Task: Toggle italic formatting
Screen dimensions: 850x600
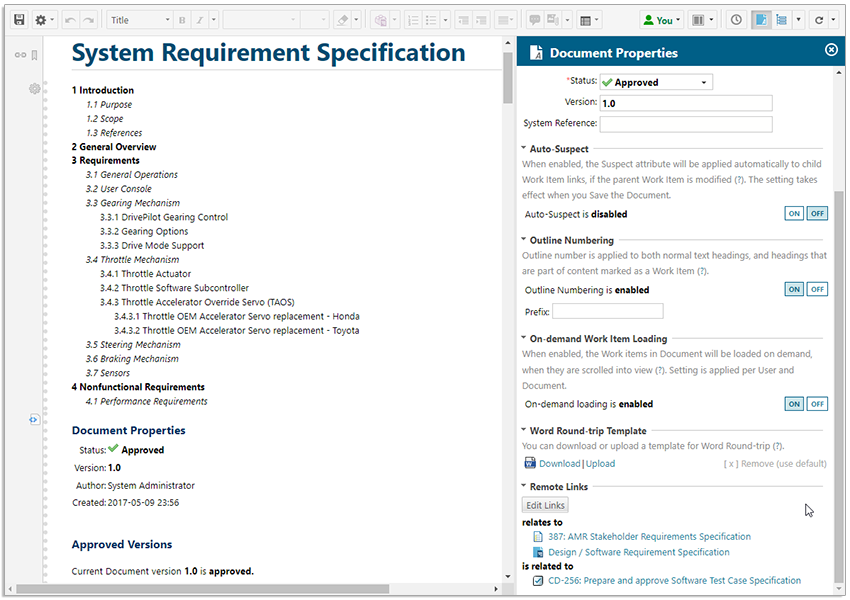Action: tap(200, 20)
